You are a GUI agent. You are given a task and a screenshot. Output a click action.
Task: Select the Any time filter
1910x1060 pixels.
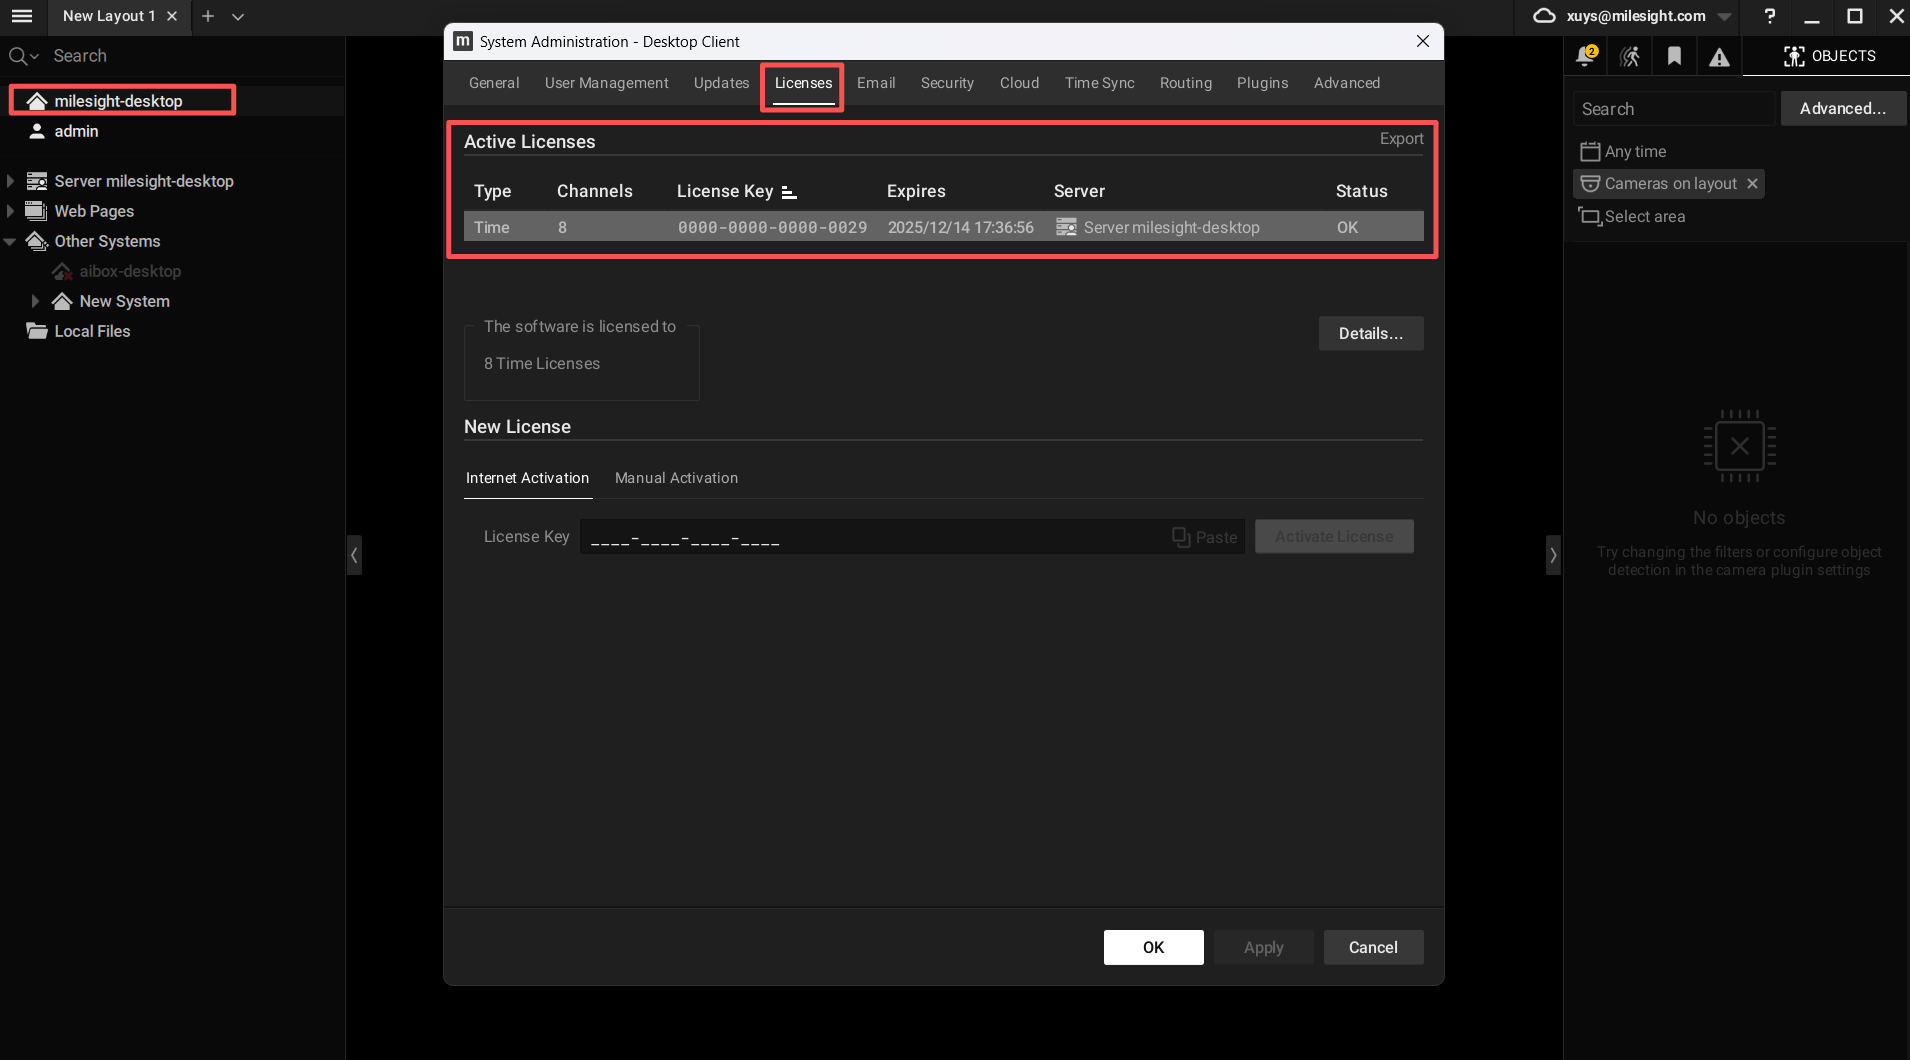click(x=1635, y=152)
